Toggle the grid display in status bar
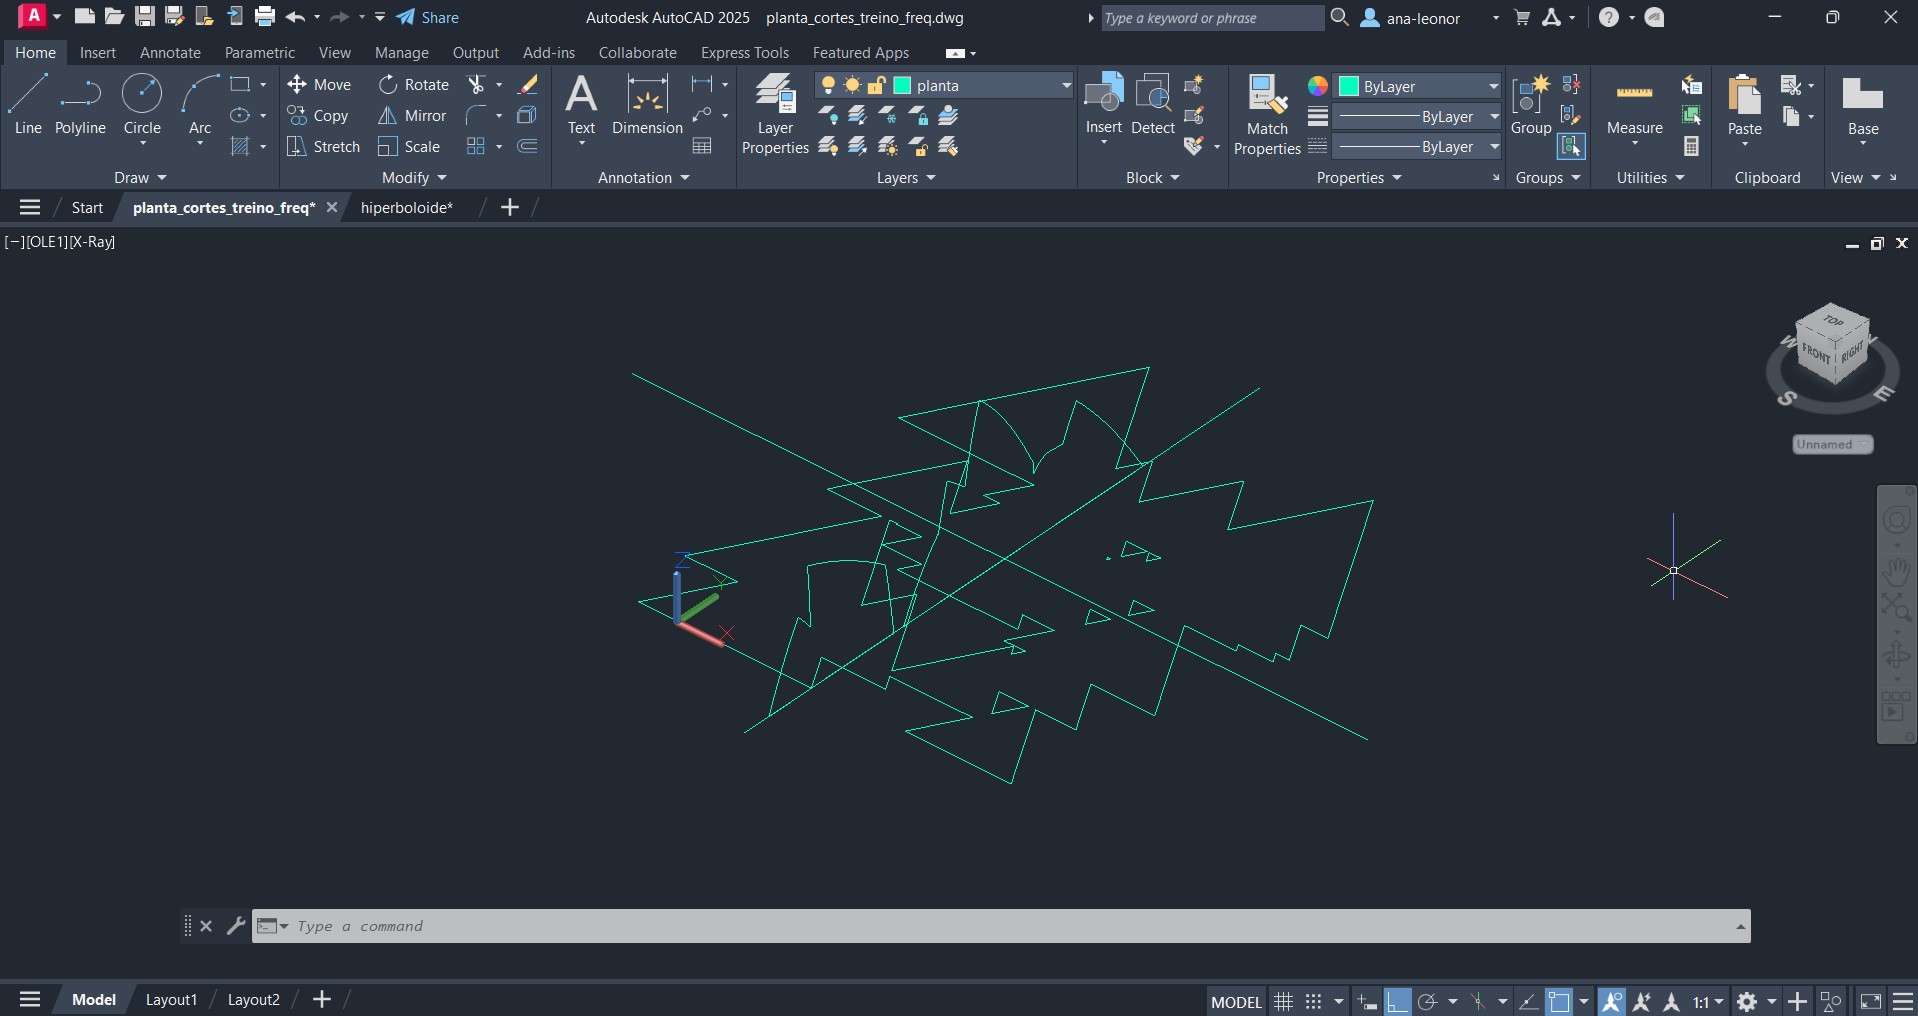 click(x=1284, y=1001)
